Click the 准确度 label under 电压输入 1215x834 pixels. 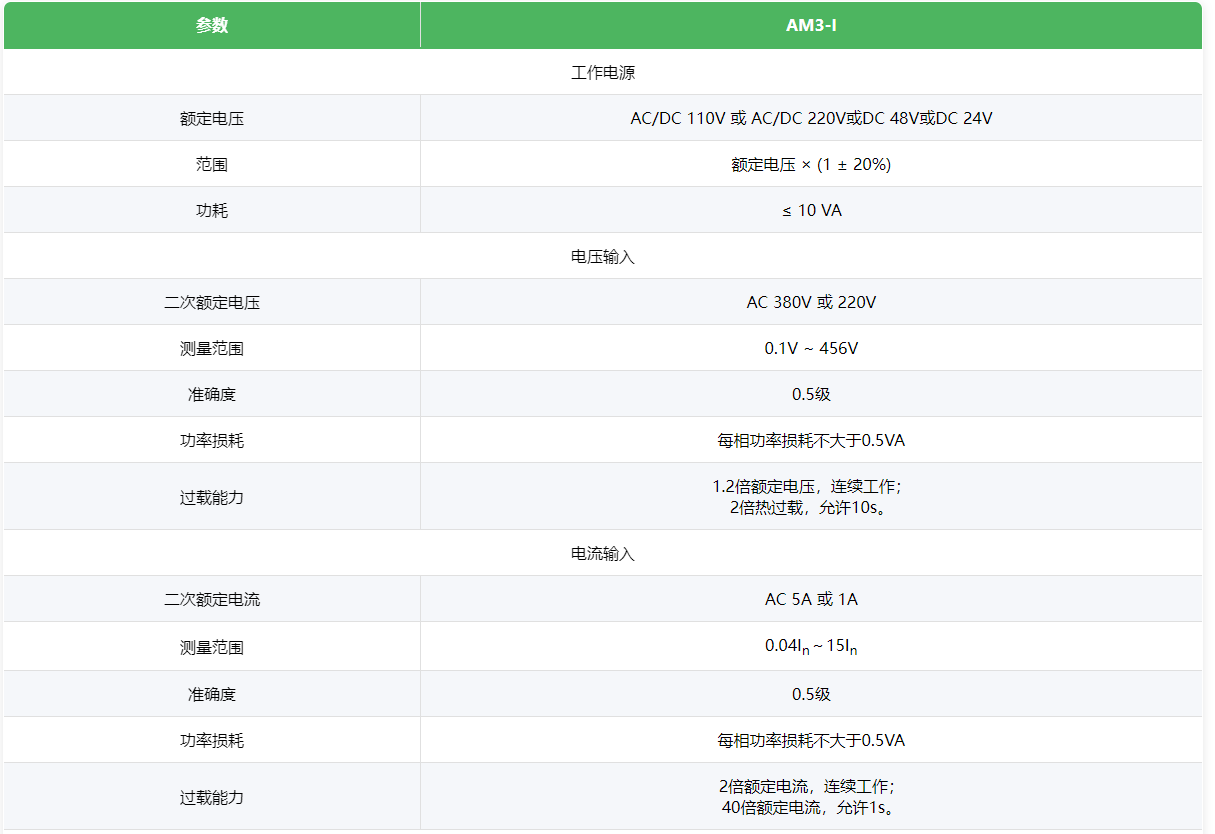point(212,394)
